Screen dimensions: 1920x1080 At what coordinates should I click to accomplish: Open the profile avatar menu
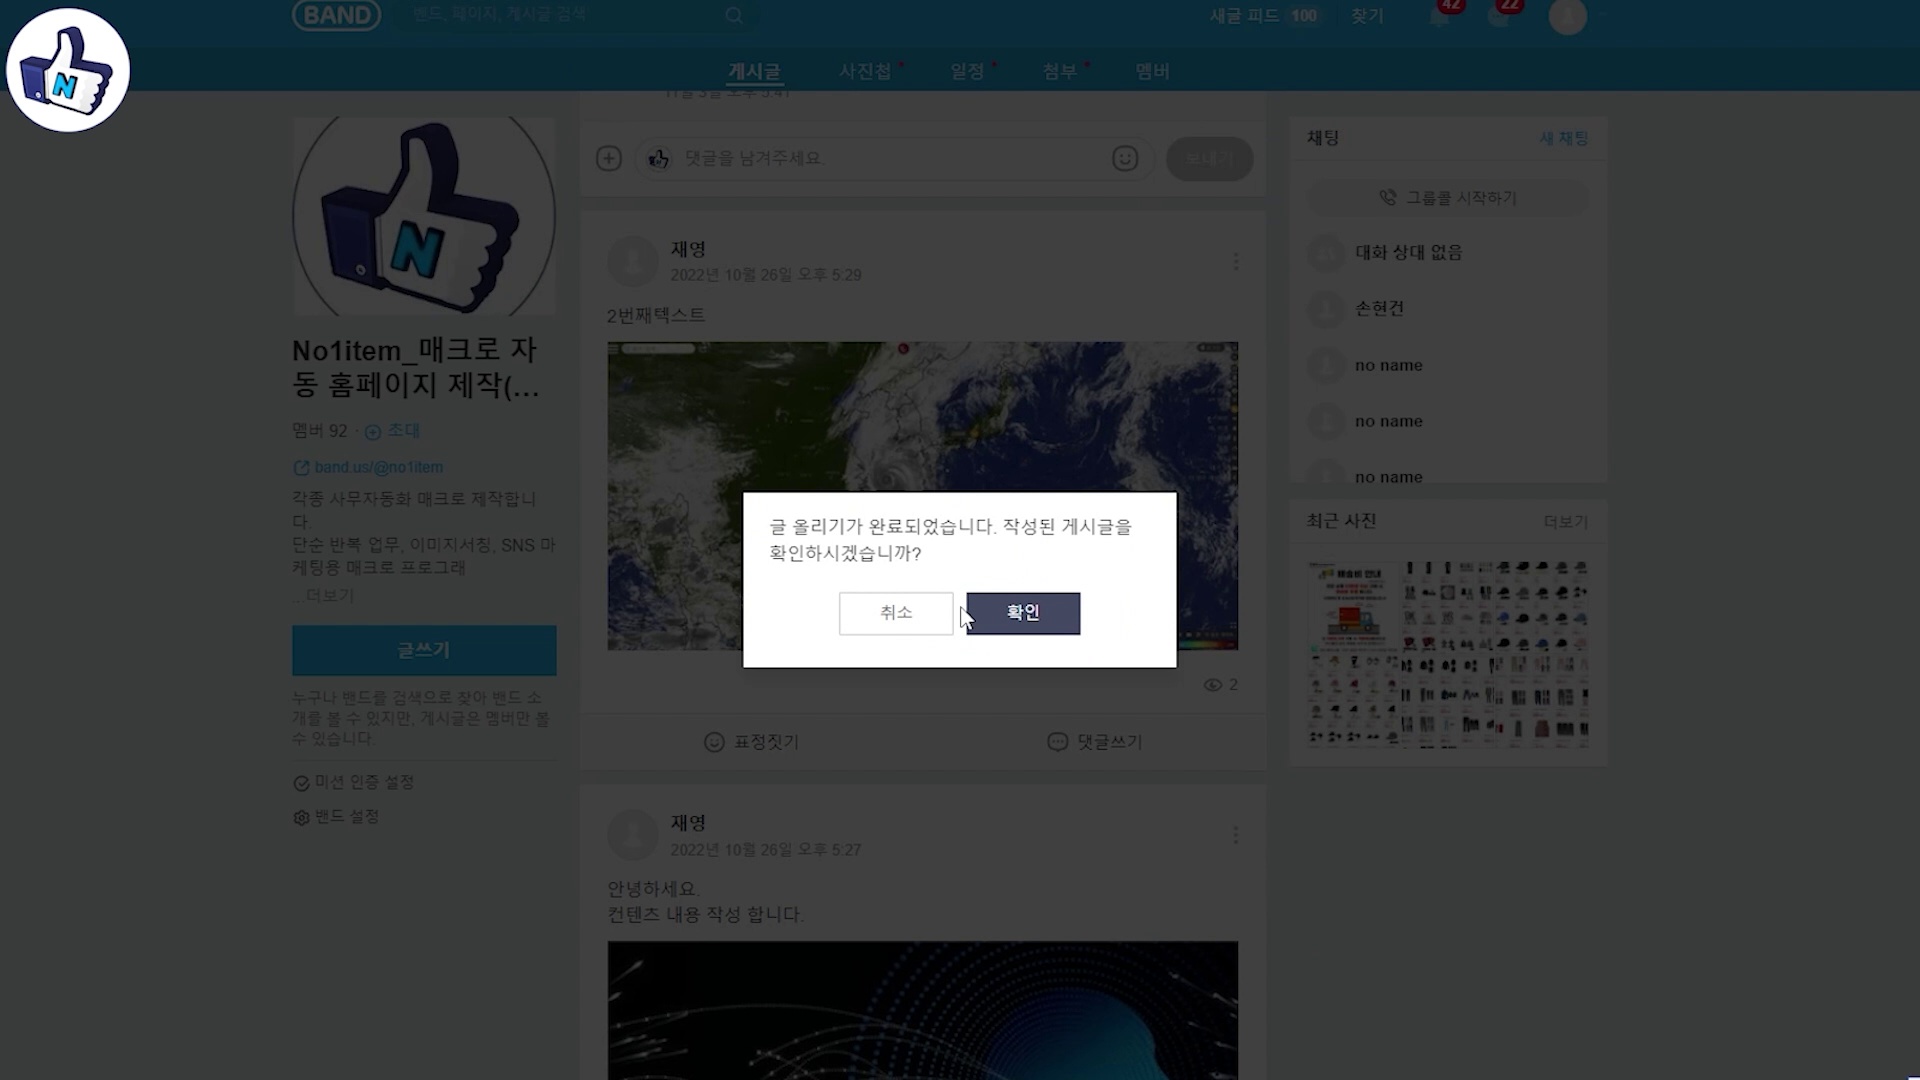tap(1567, 16)
